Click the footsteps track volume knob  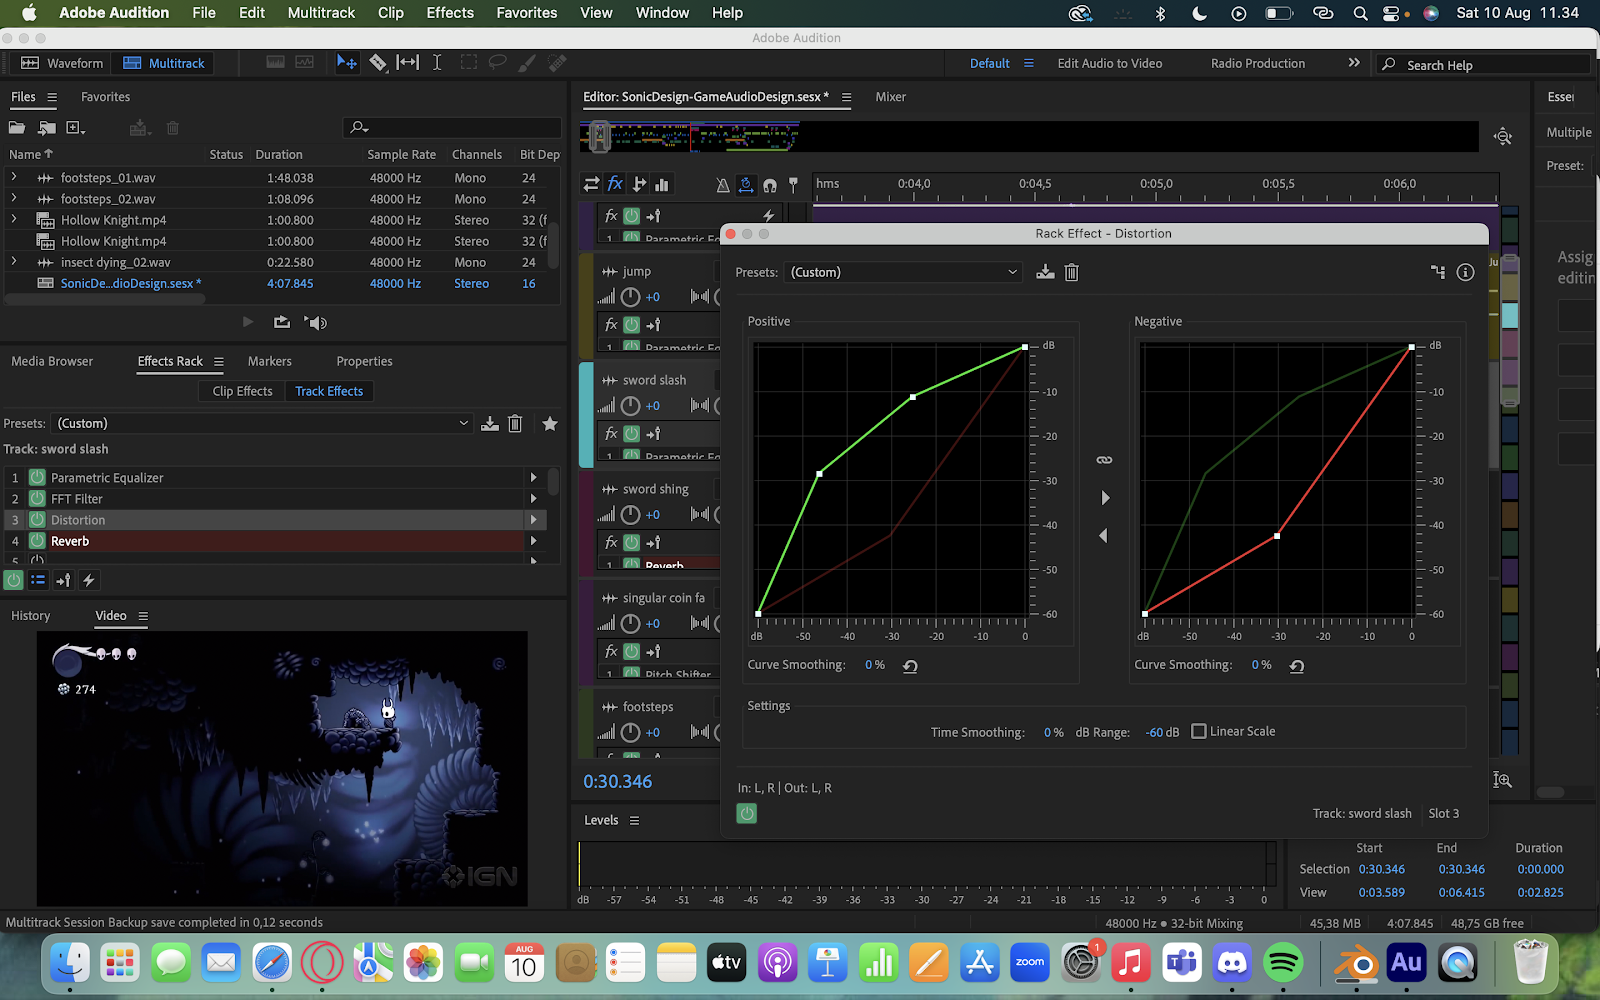630,732
